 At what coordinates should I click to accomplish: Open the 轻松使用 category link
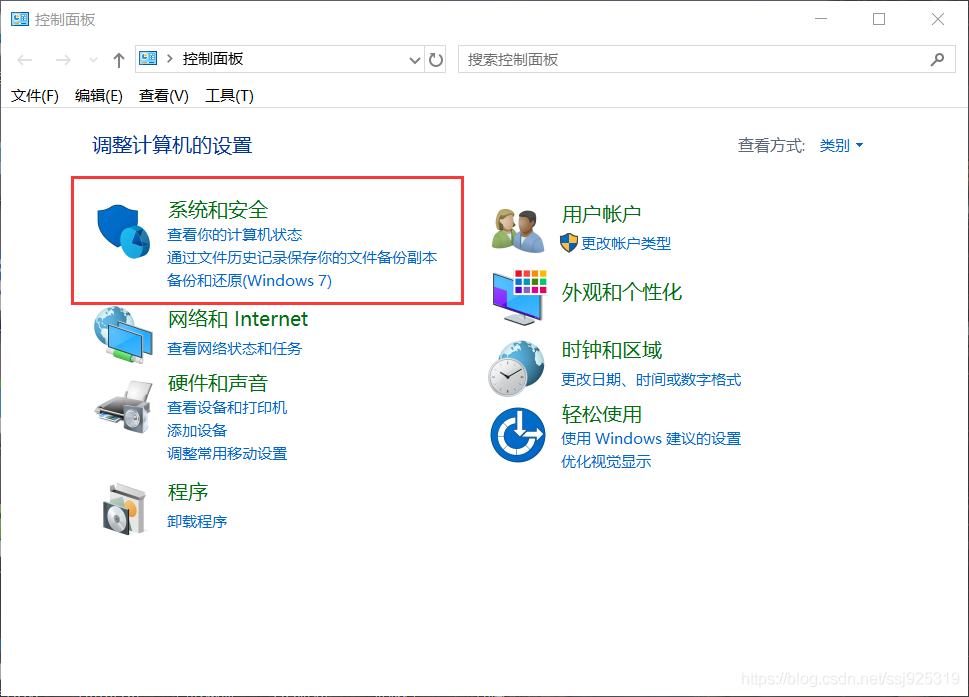[601, 414]
